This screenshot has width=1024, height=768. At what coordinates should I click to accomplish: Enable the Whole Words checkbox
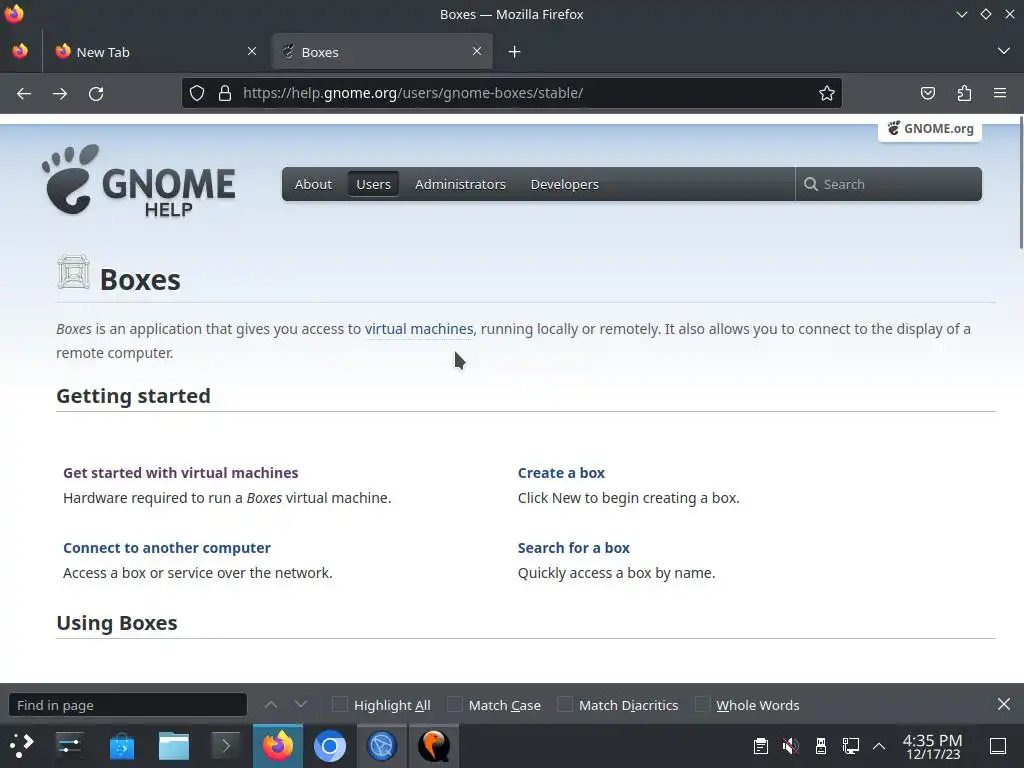[702, 705]
